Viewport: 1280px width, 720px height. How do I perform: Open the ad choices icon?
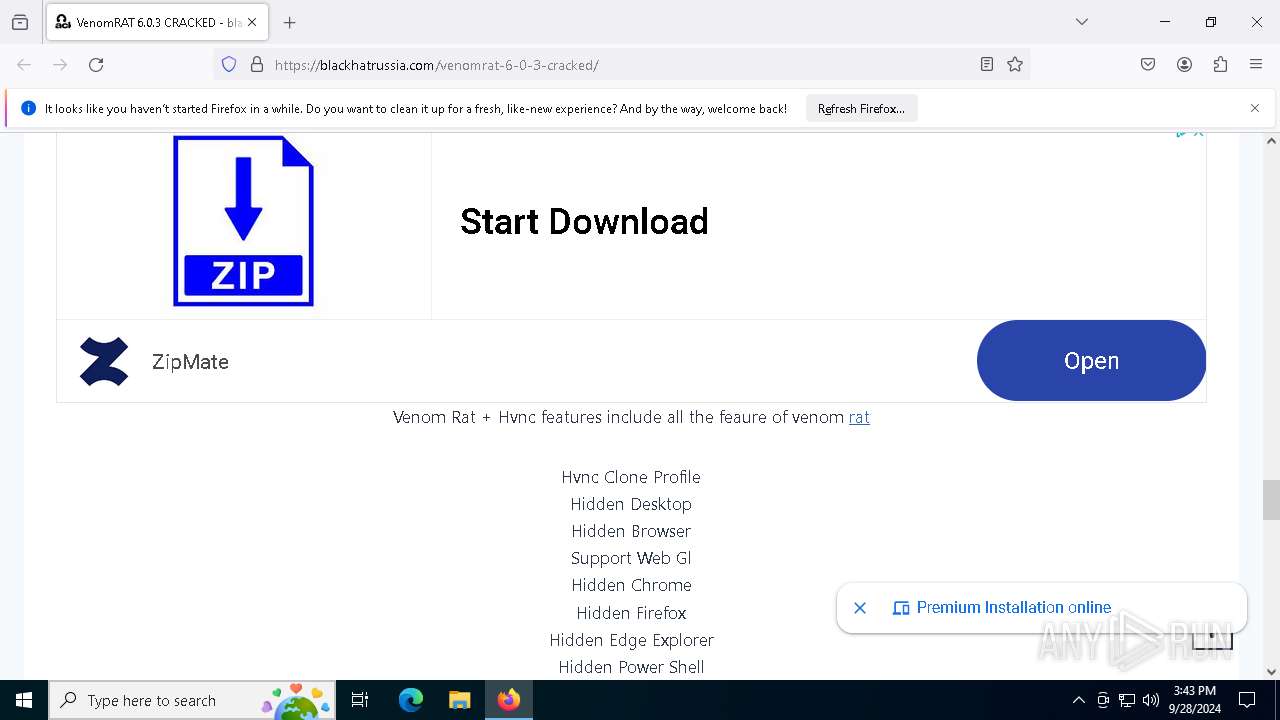tap(1182, 132)
